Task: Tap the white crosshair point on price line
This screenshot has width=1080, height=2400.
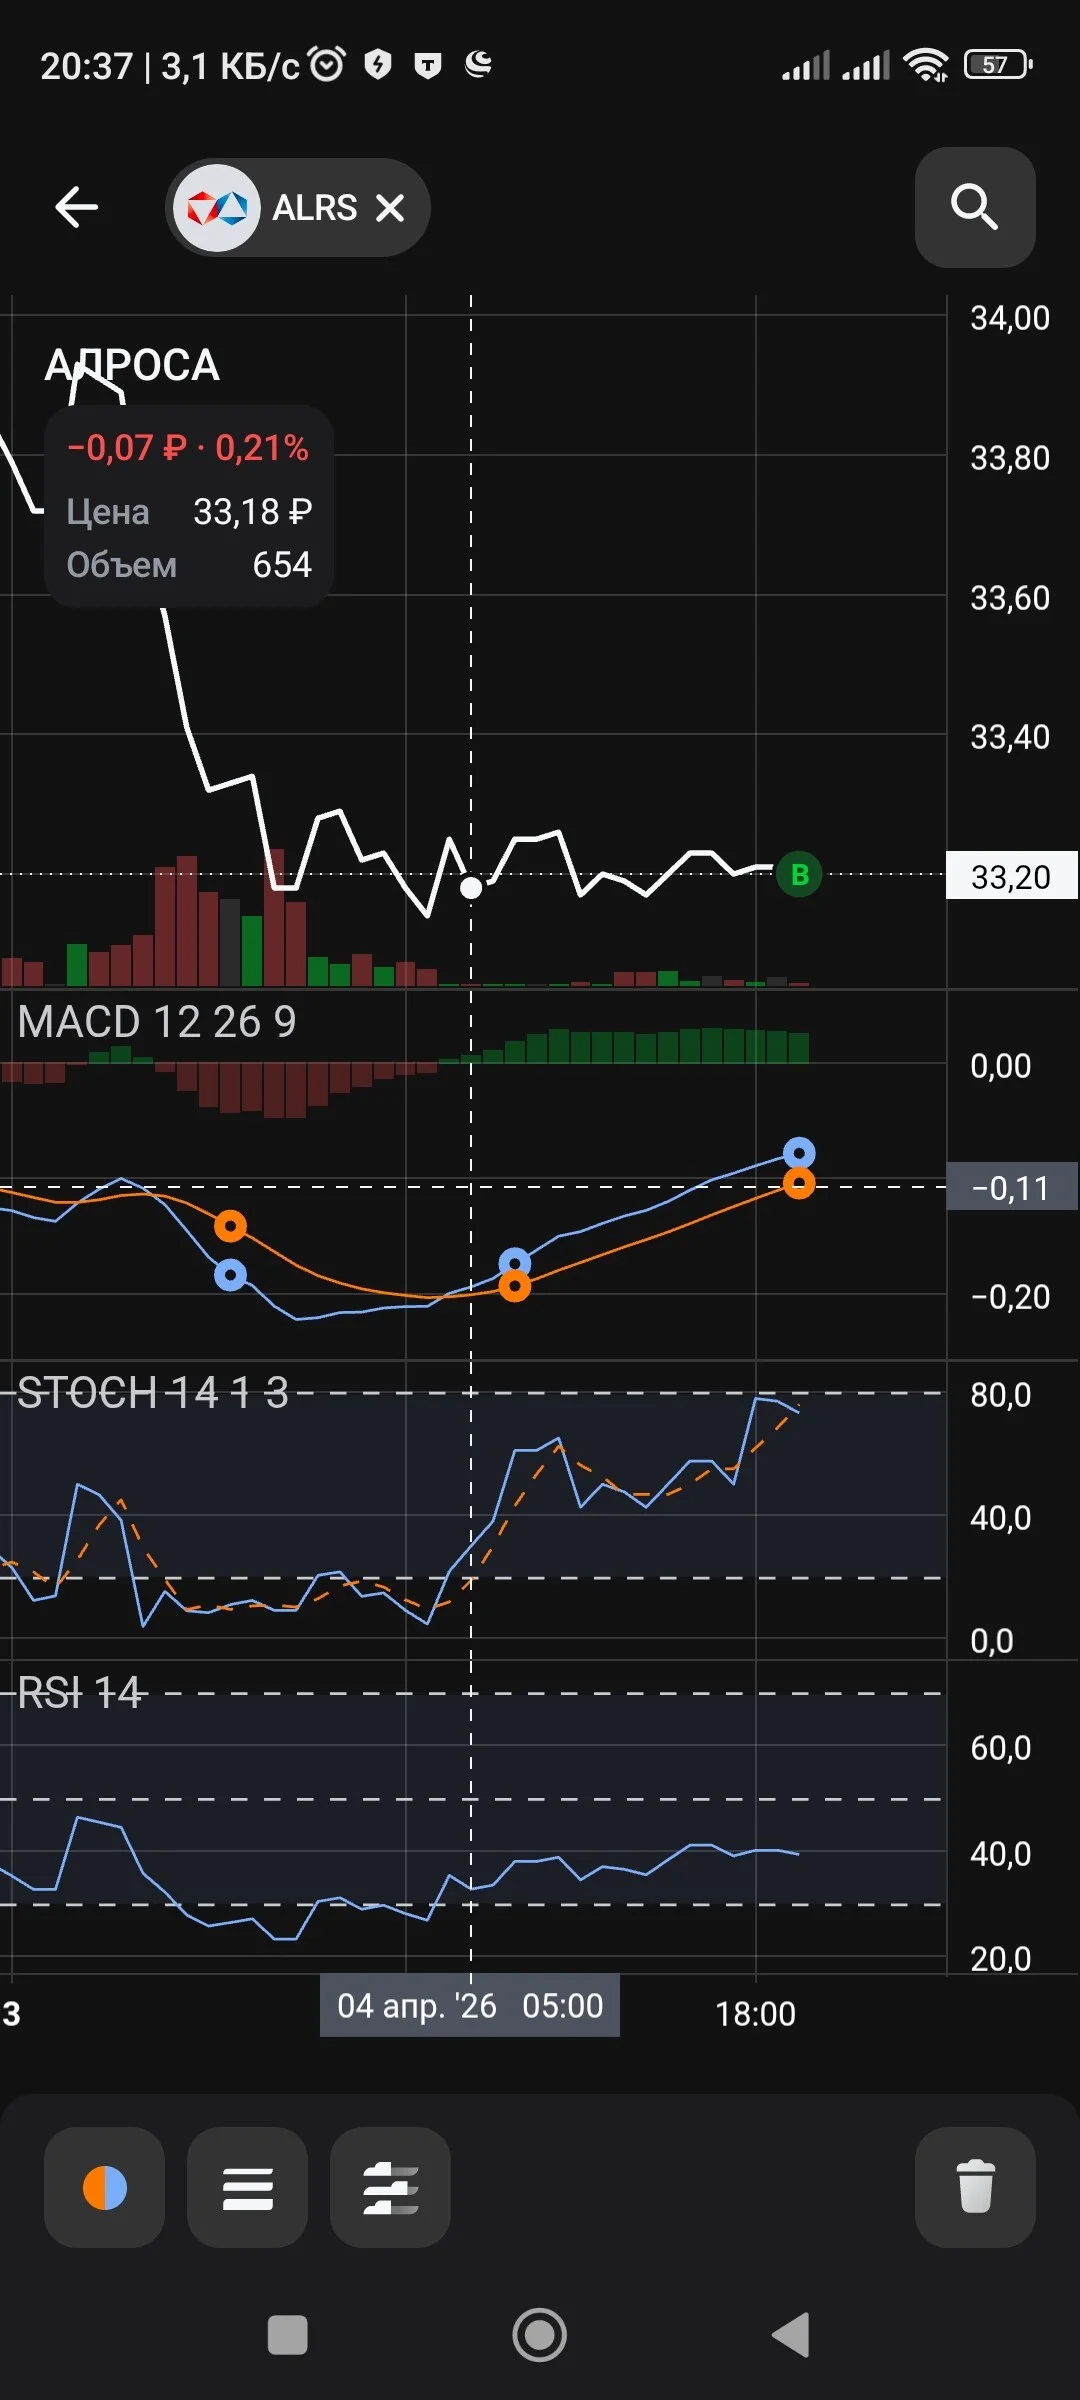Action: pos(471,887)
